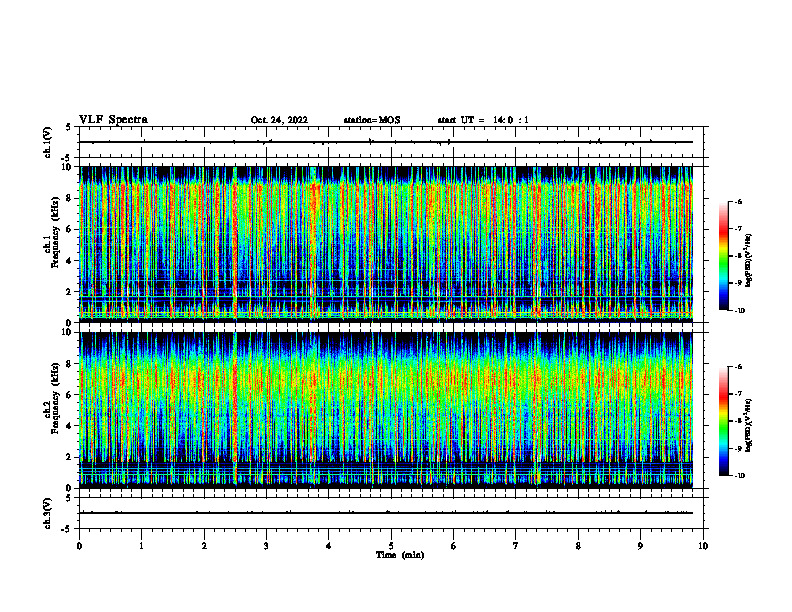Click the "2" tick on ch.2 frequency axis

pos(69,457)
